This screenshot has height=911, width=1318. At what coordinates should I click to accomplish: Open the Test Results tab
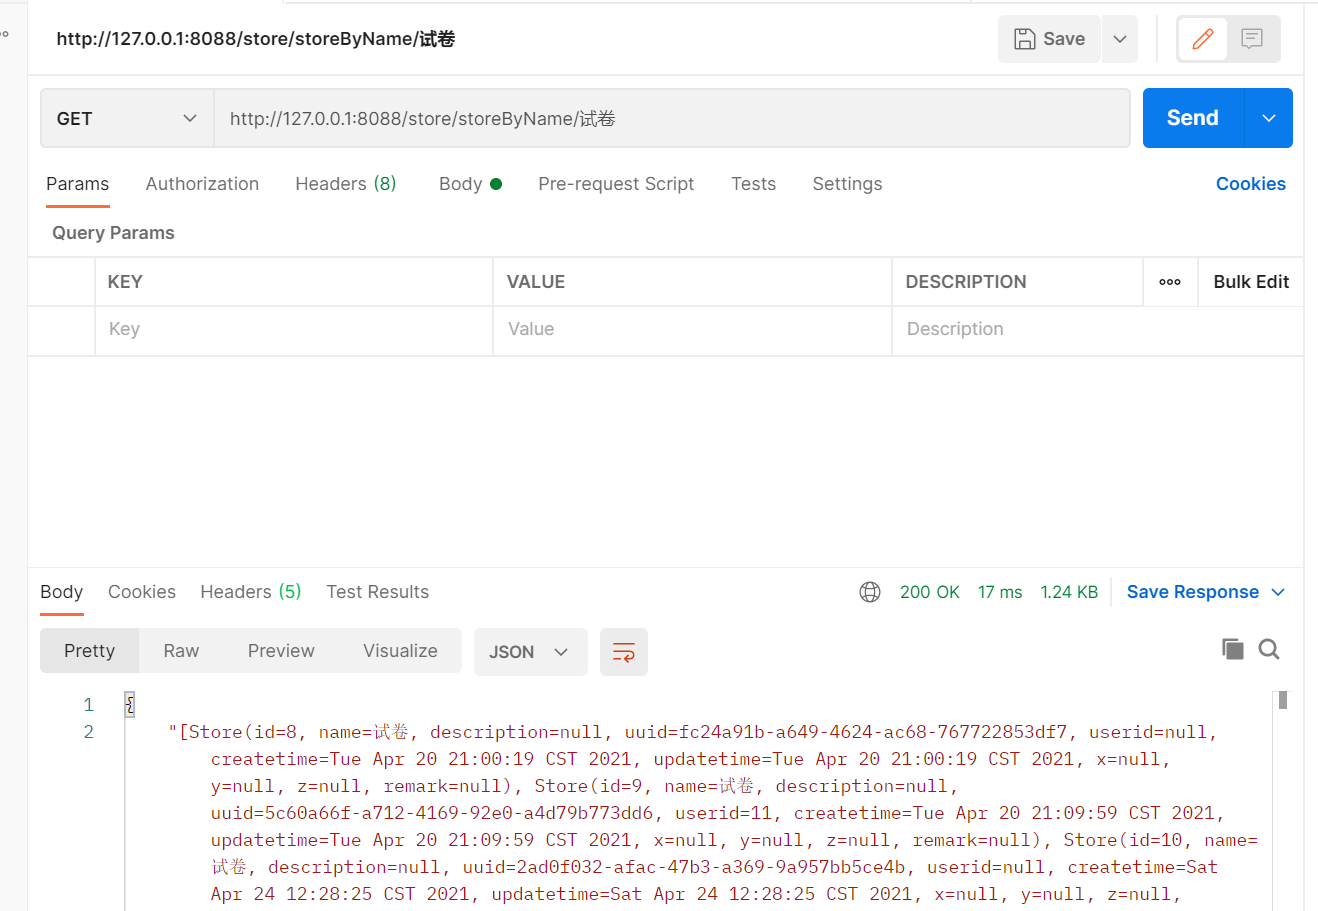pos(377,592)
